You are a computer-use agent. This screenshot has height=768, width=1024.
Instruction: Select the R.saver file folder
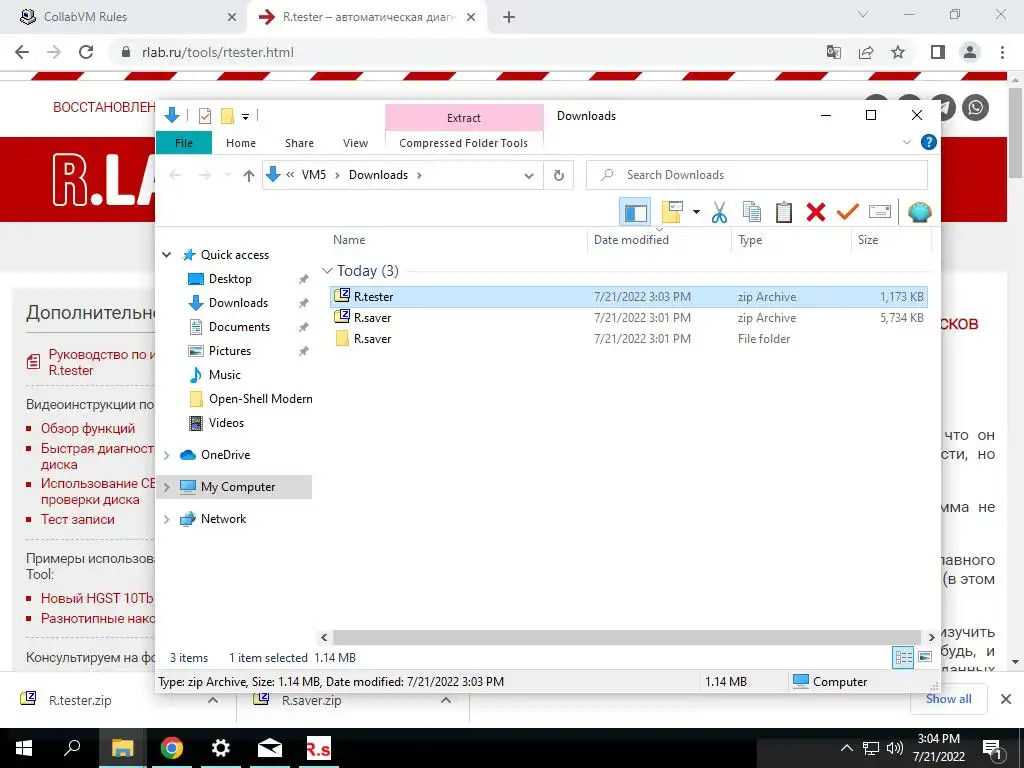628,339
